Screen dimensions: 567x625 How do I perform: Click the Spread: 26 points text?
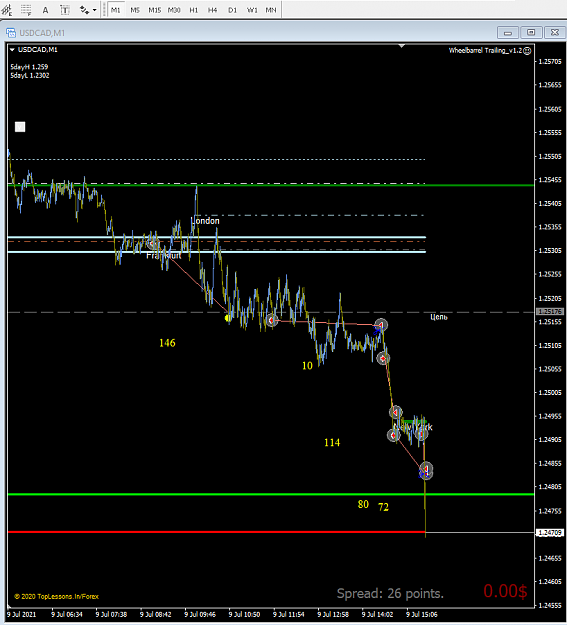(x=390, y=594)
